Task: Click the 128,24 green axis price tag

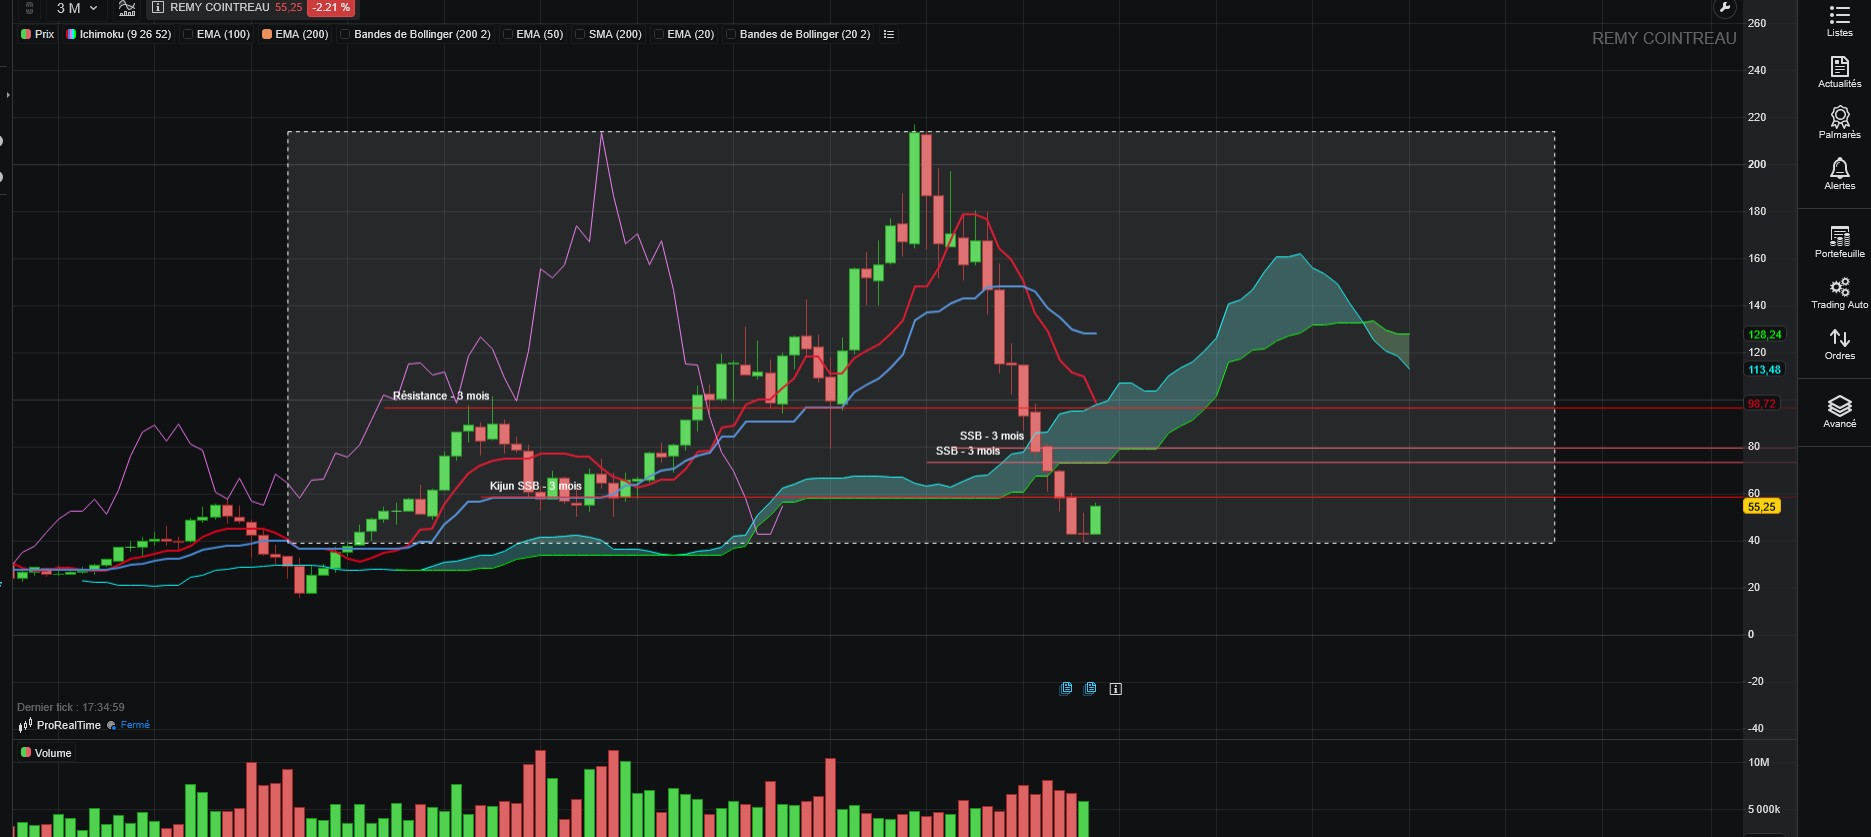Action: tap(1765, 335)
